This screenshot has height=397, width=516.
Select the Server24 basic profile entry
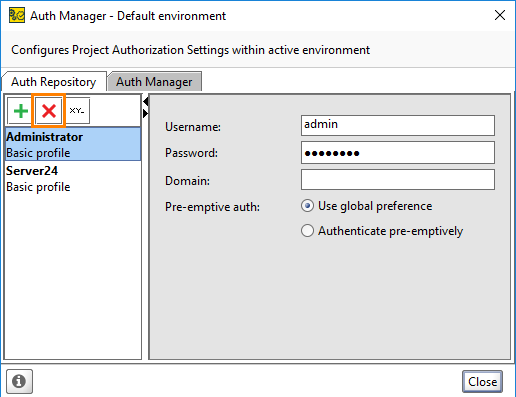[x=73, y=179]
